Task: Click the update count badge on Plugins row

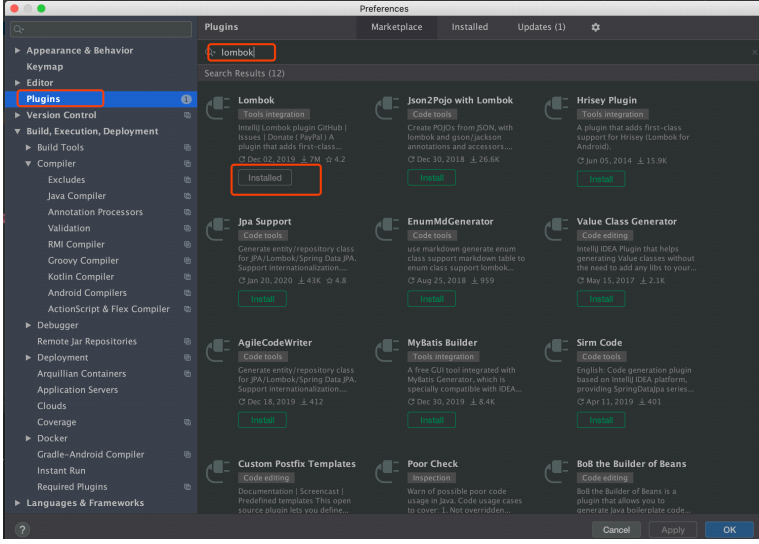Action: click(x=186, y=99)
